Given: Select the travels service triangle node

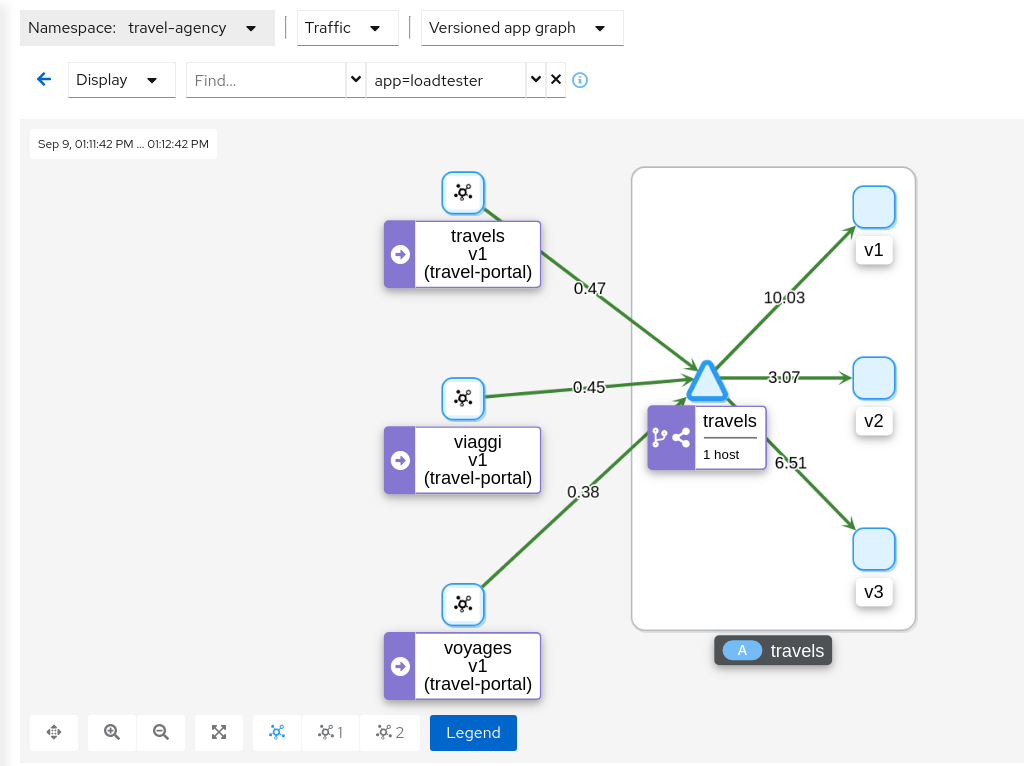Looking at the screenshot, I should coord(706,382).
